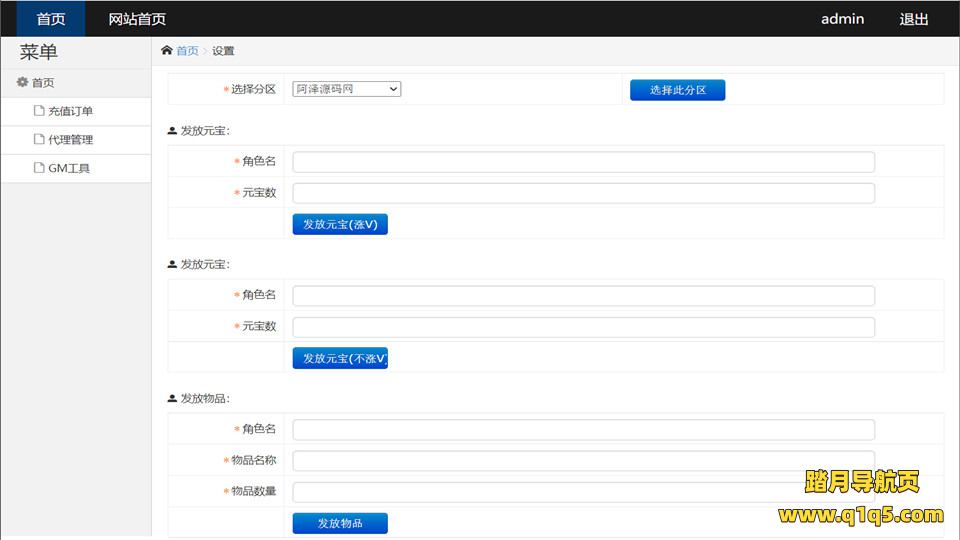Open 充值订单 in the sidebar menu

point(70,111)
